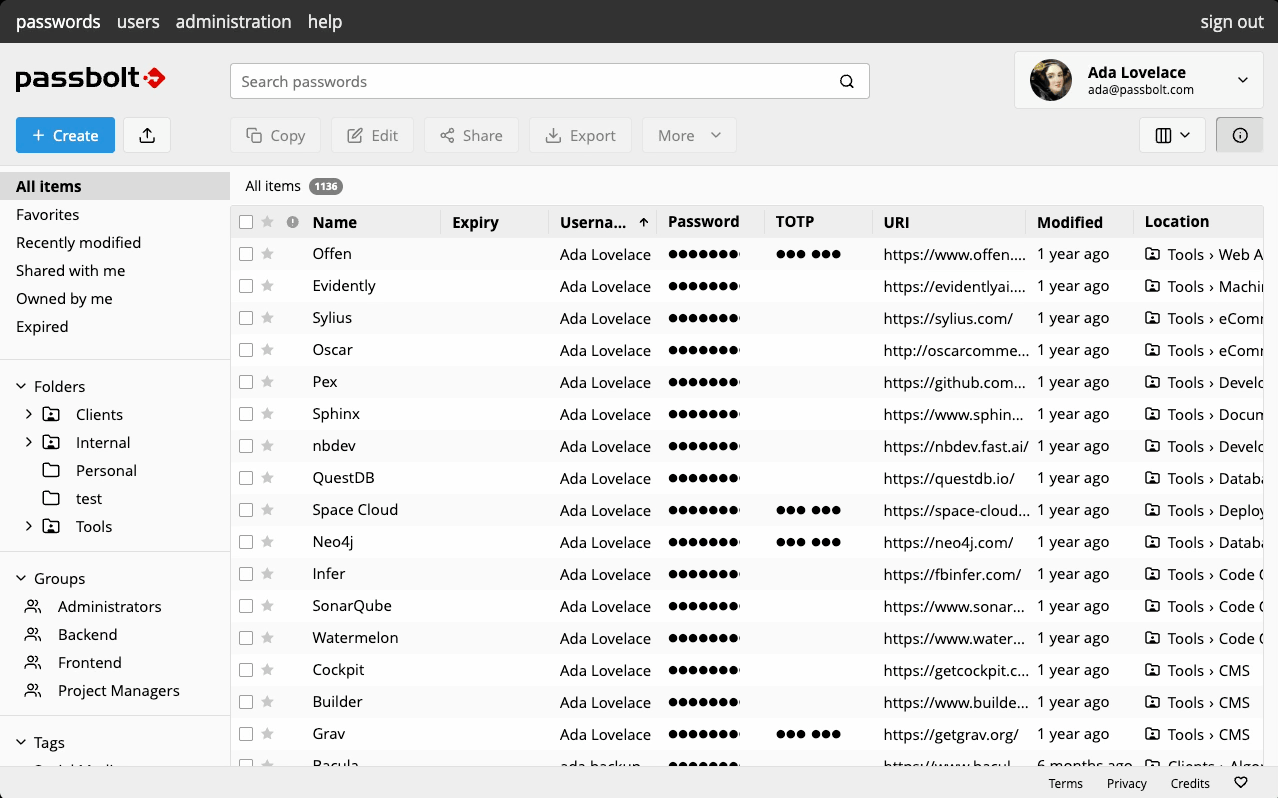
Task: Toggle the info sidebar icon button
Action: 1240,135
